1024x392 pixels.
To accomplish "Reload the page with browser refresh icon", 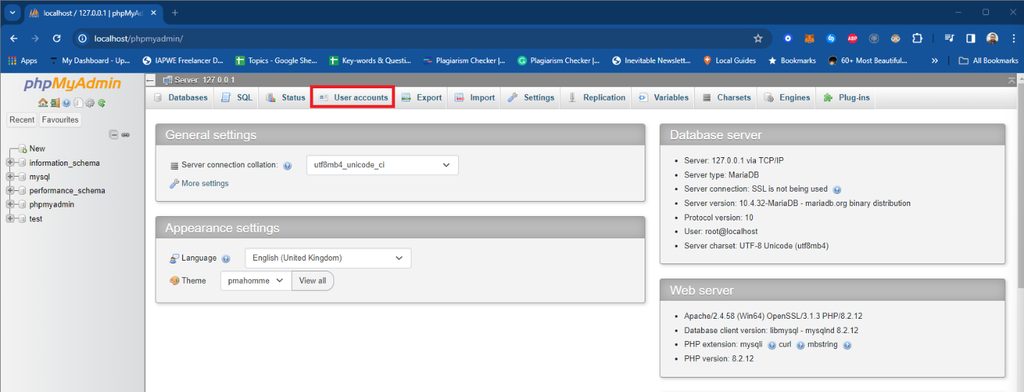I will point(57,39).
